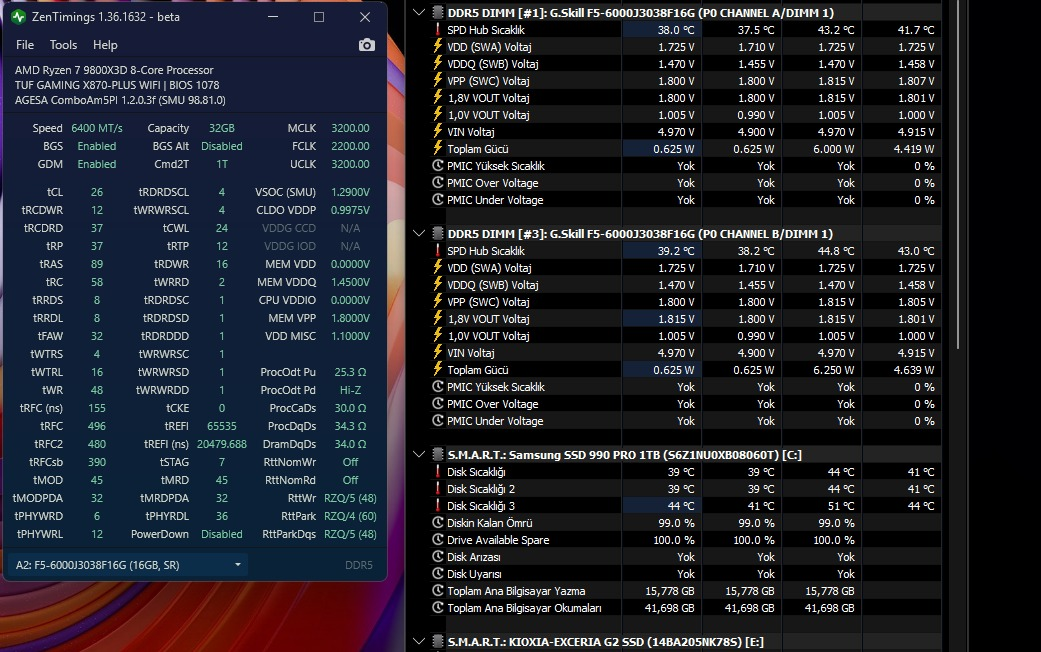This screenshot has width=1041, height=652.
Task: Click the ZenTimings app logo in the title bar
Action: (x=19, y=17)
